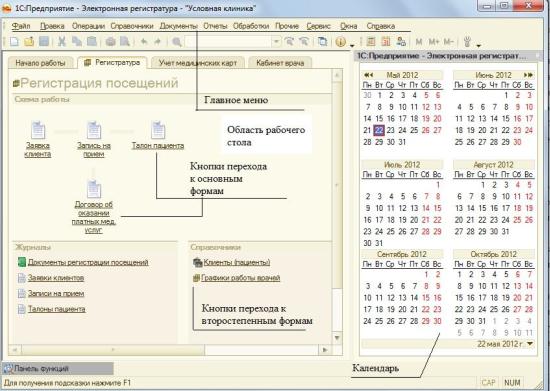Open the Операции menu
The image size is (550, 391).
pos(88,26)
